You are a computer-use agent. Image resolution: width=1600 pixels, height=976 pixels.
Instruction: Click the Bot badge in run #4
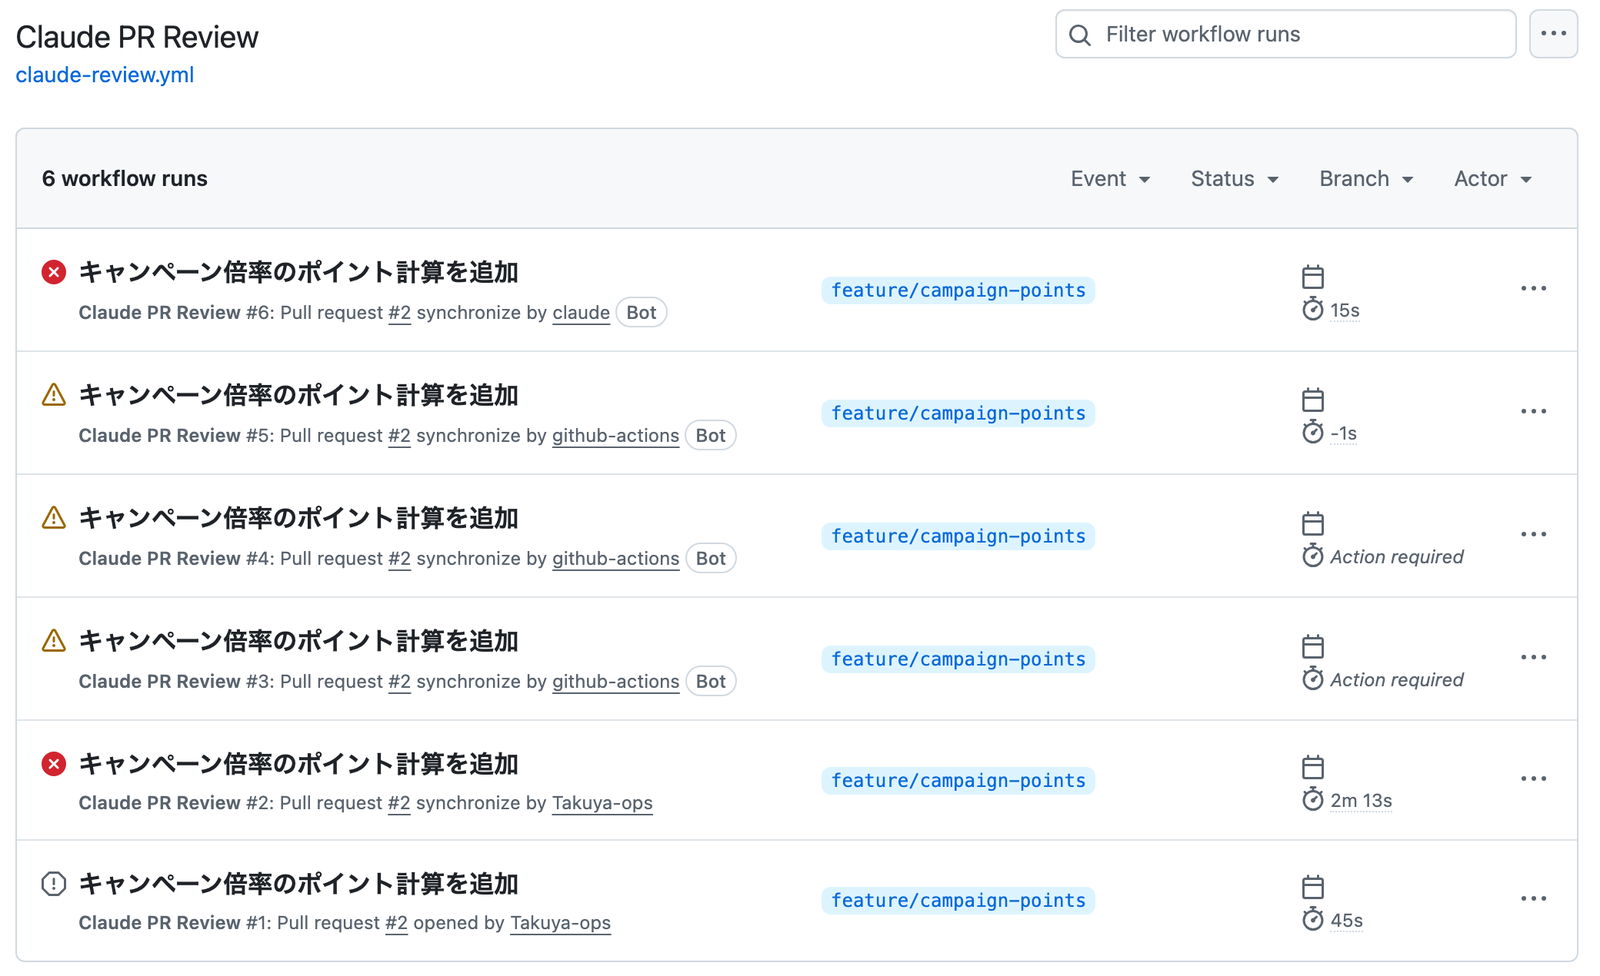[x=710, y=558]
